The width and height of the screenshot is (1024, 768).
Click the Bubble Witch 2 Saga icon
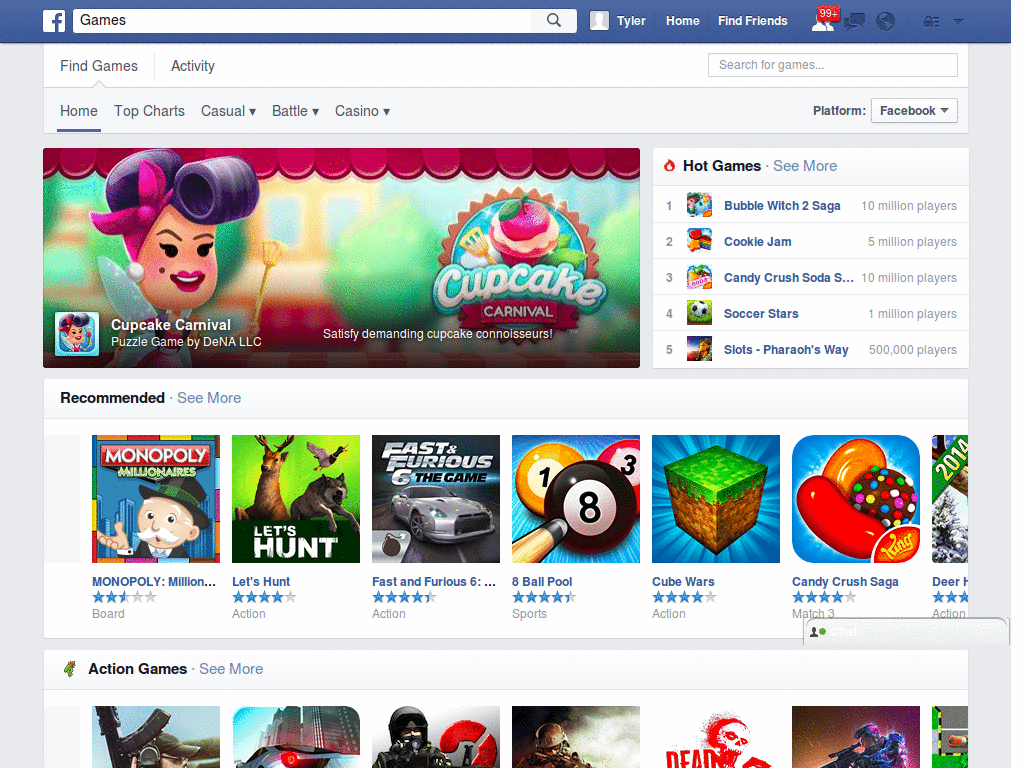click(x=699, y=205)
